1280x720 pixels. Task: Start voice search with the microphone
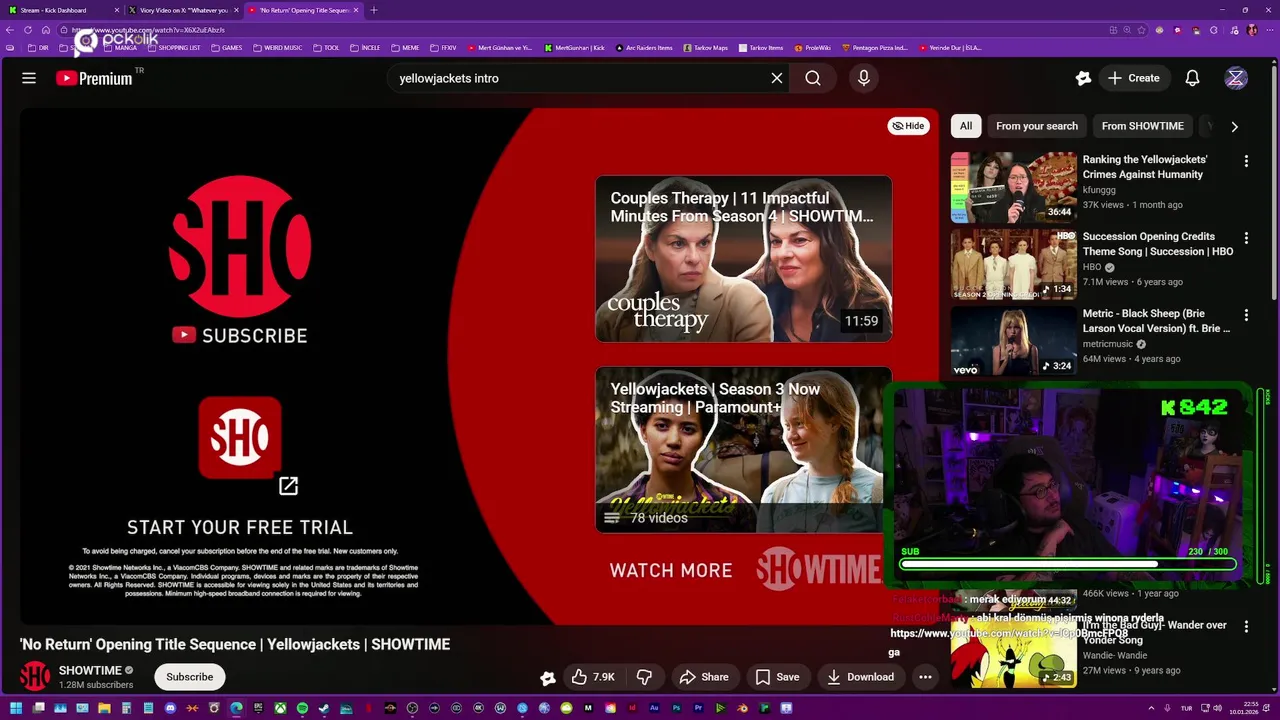click(864, 78)
